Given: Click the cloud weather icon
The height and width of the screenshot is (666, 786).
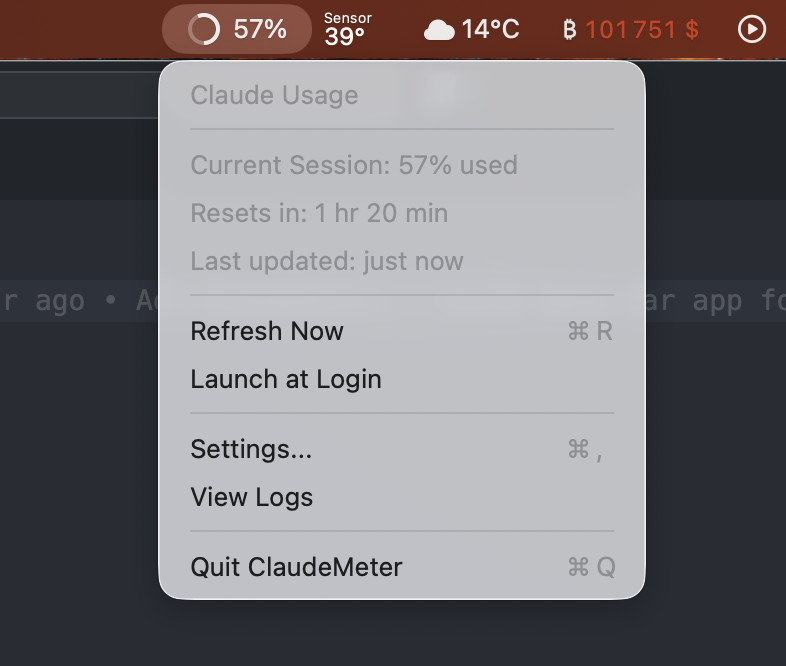Looking at the screenshot, I should coord(439,30).
